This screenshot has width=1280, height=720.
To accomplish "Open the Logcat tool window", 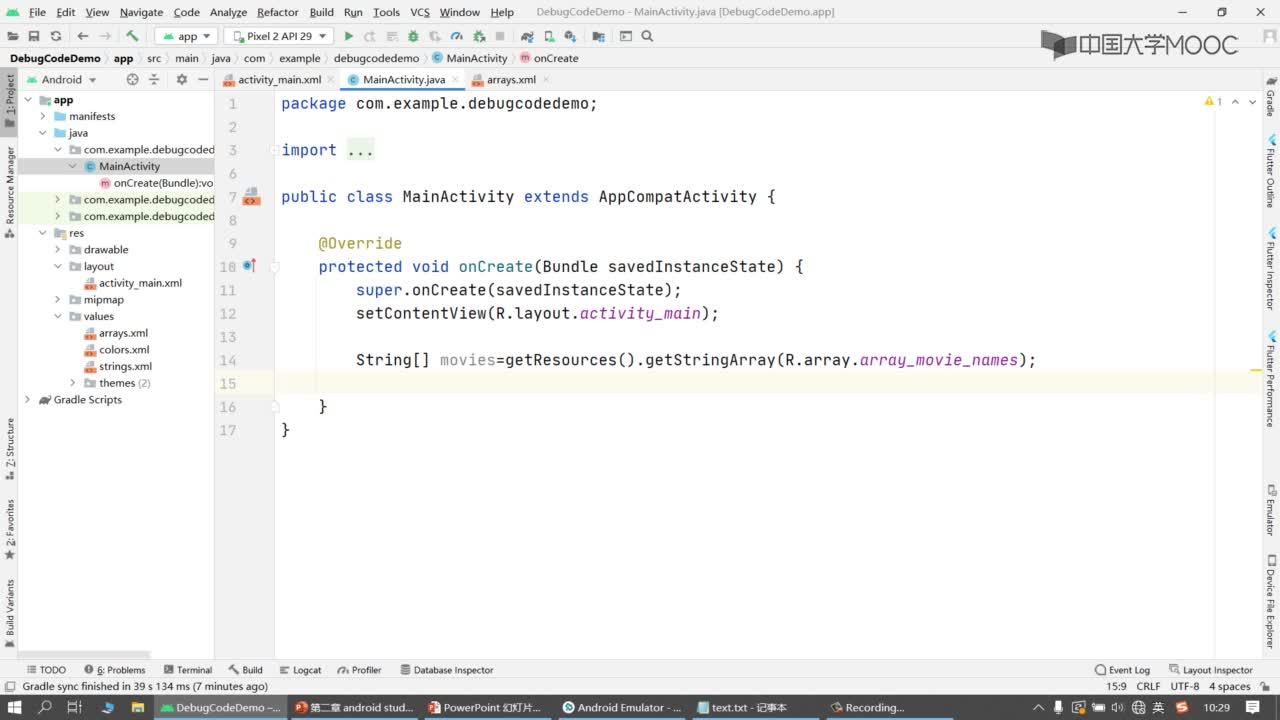I will tap(300, 670).
